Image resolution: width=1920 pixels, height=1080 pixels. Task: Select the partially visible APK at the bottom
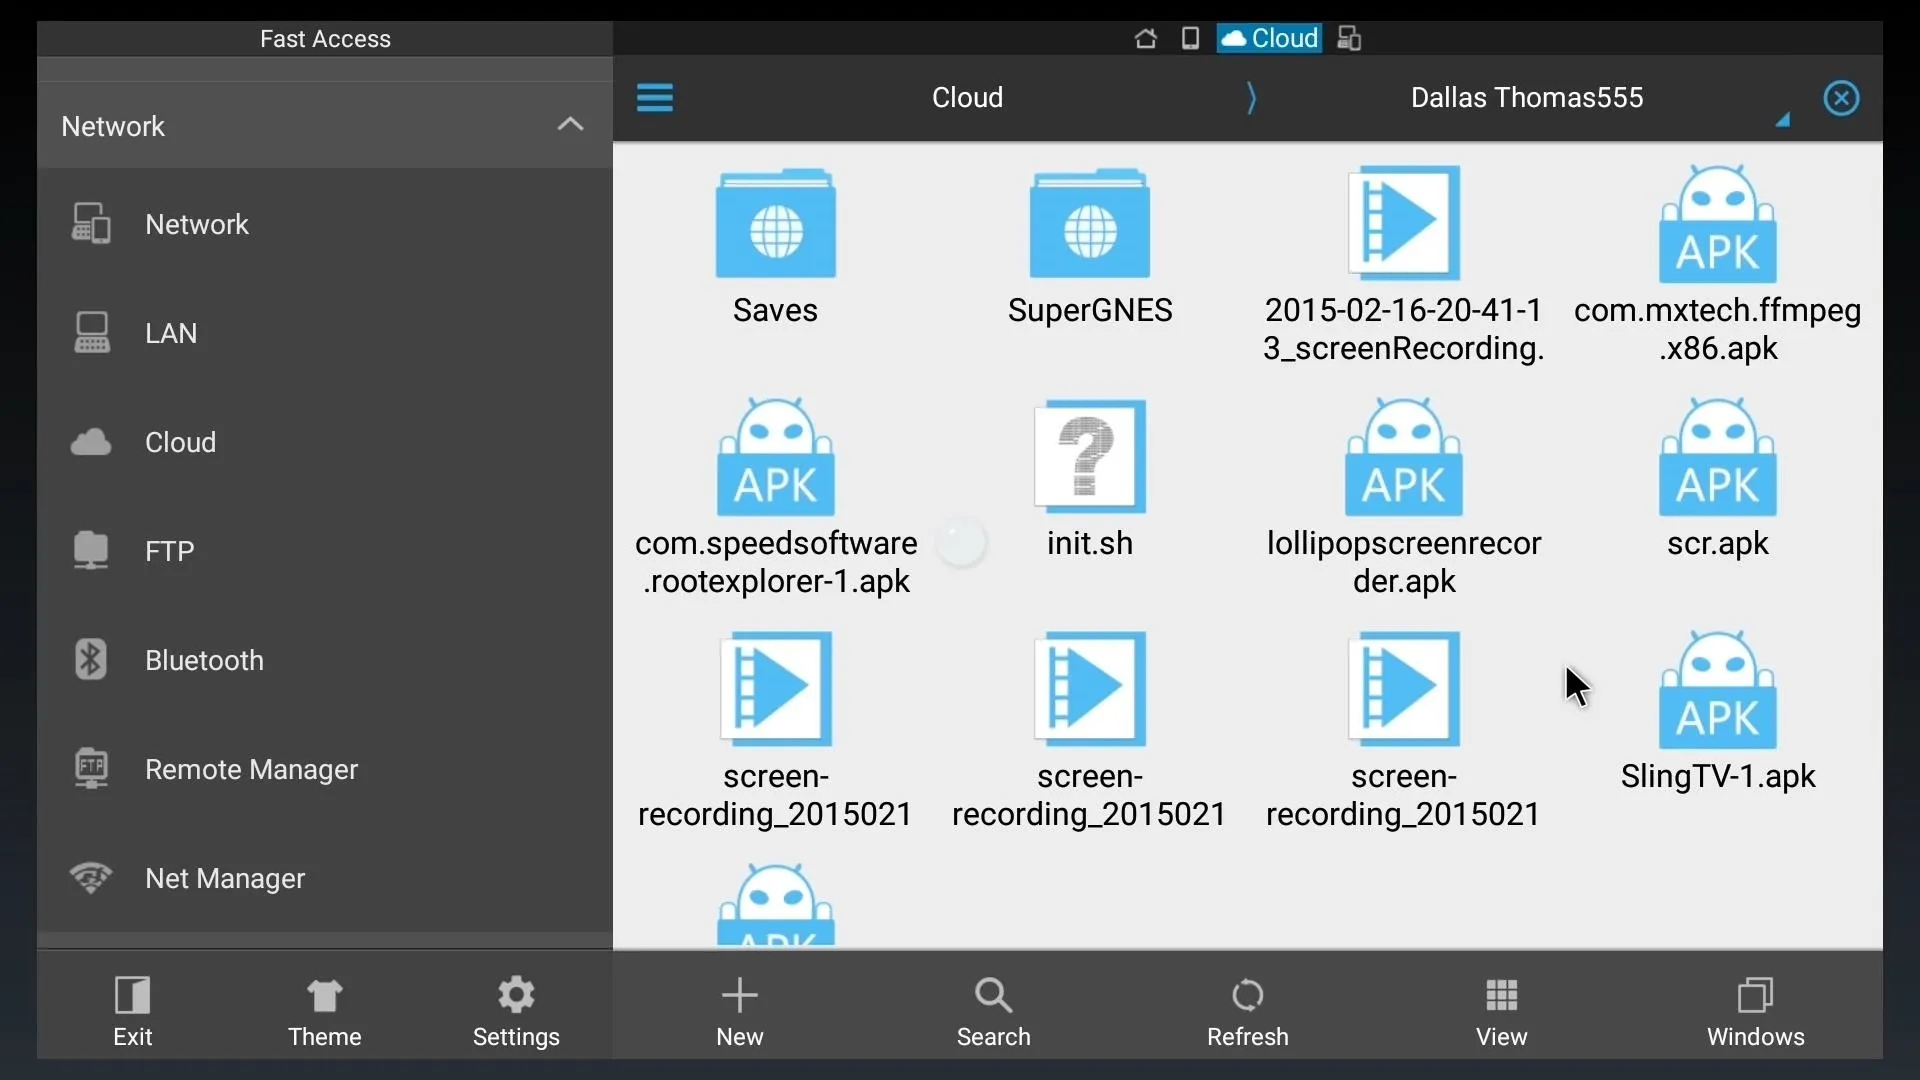(x=776, y=904)
